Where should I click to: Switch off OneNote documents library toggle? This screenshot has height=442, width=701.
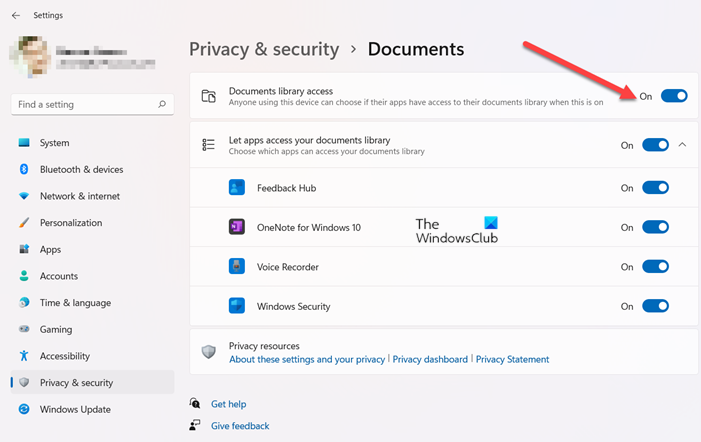655,227
